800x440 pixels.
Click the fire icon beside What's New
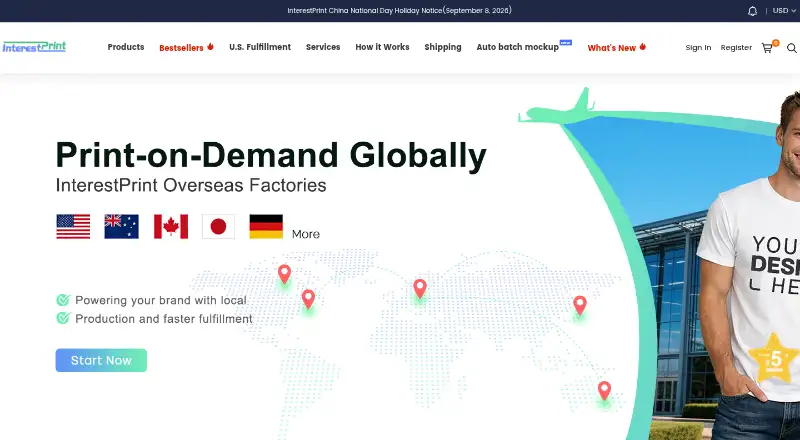pos(642,47)
